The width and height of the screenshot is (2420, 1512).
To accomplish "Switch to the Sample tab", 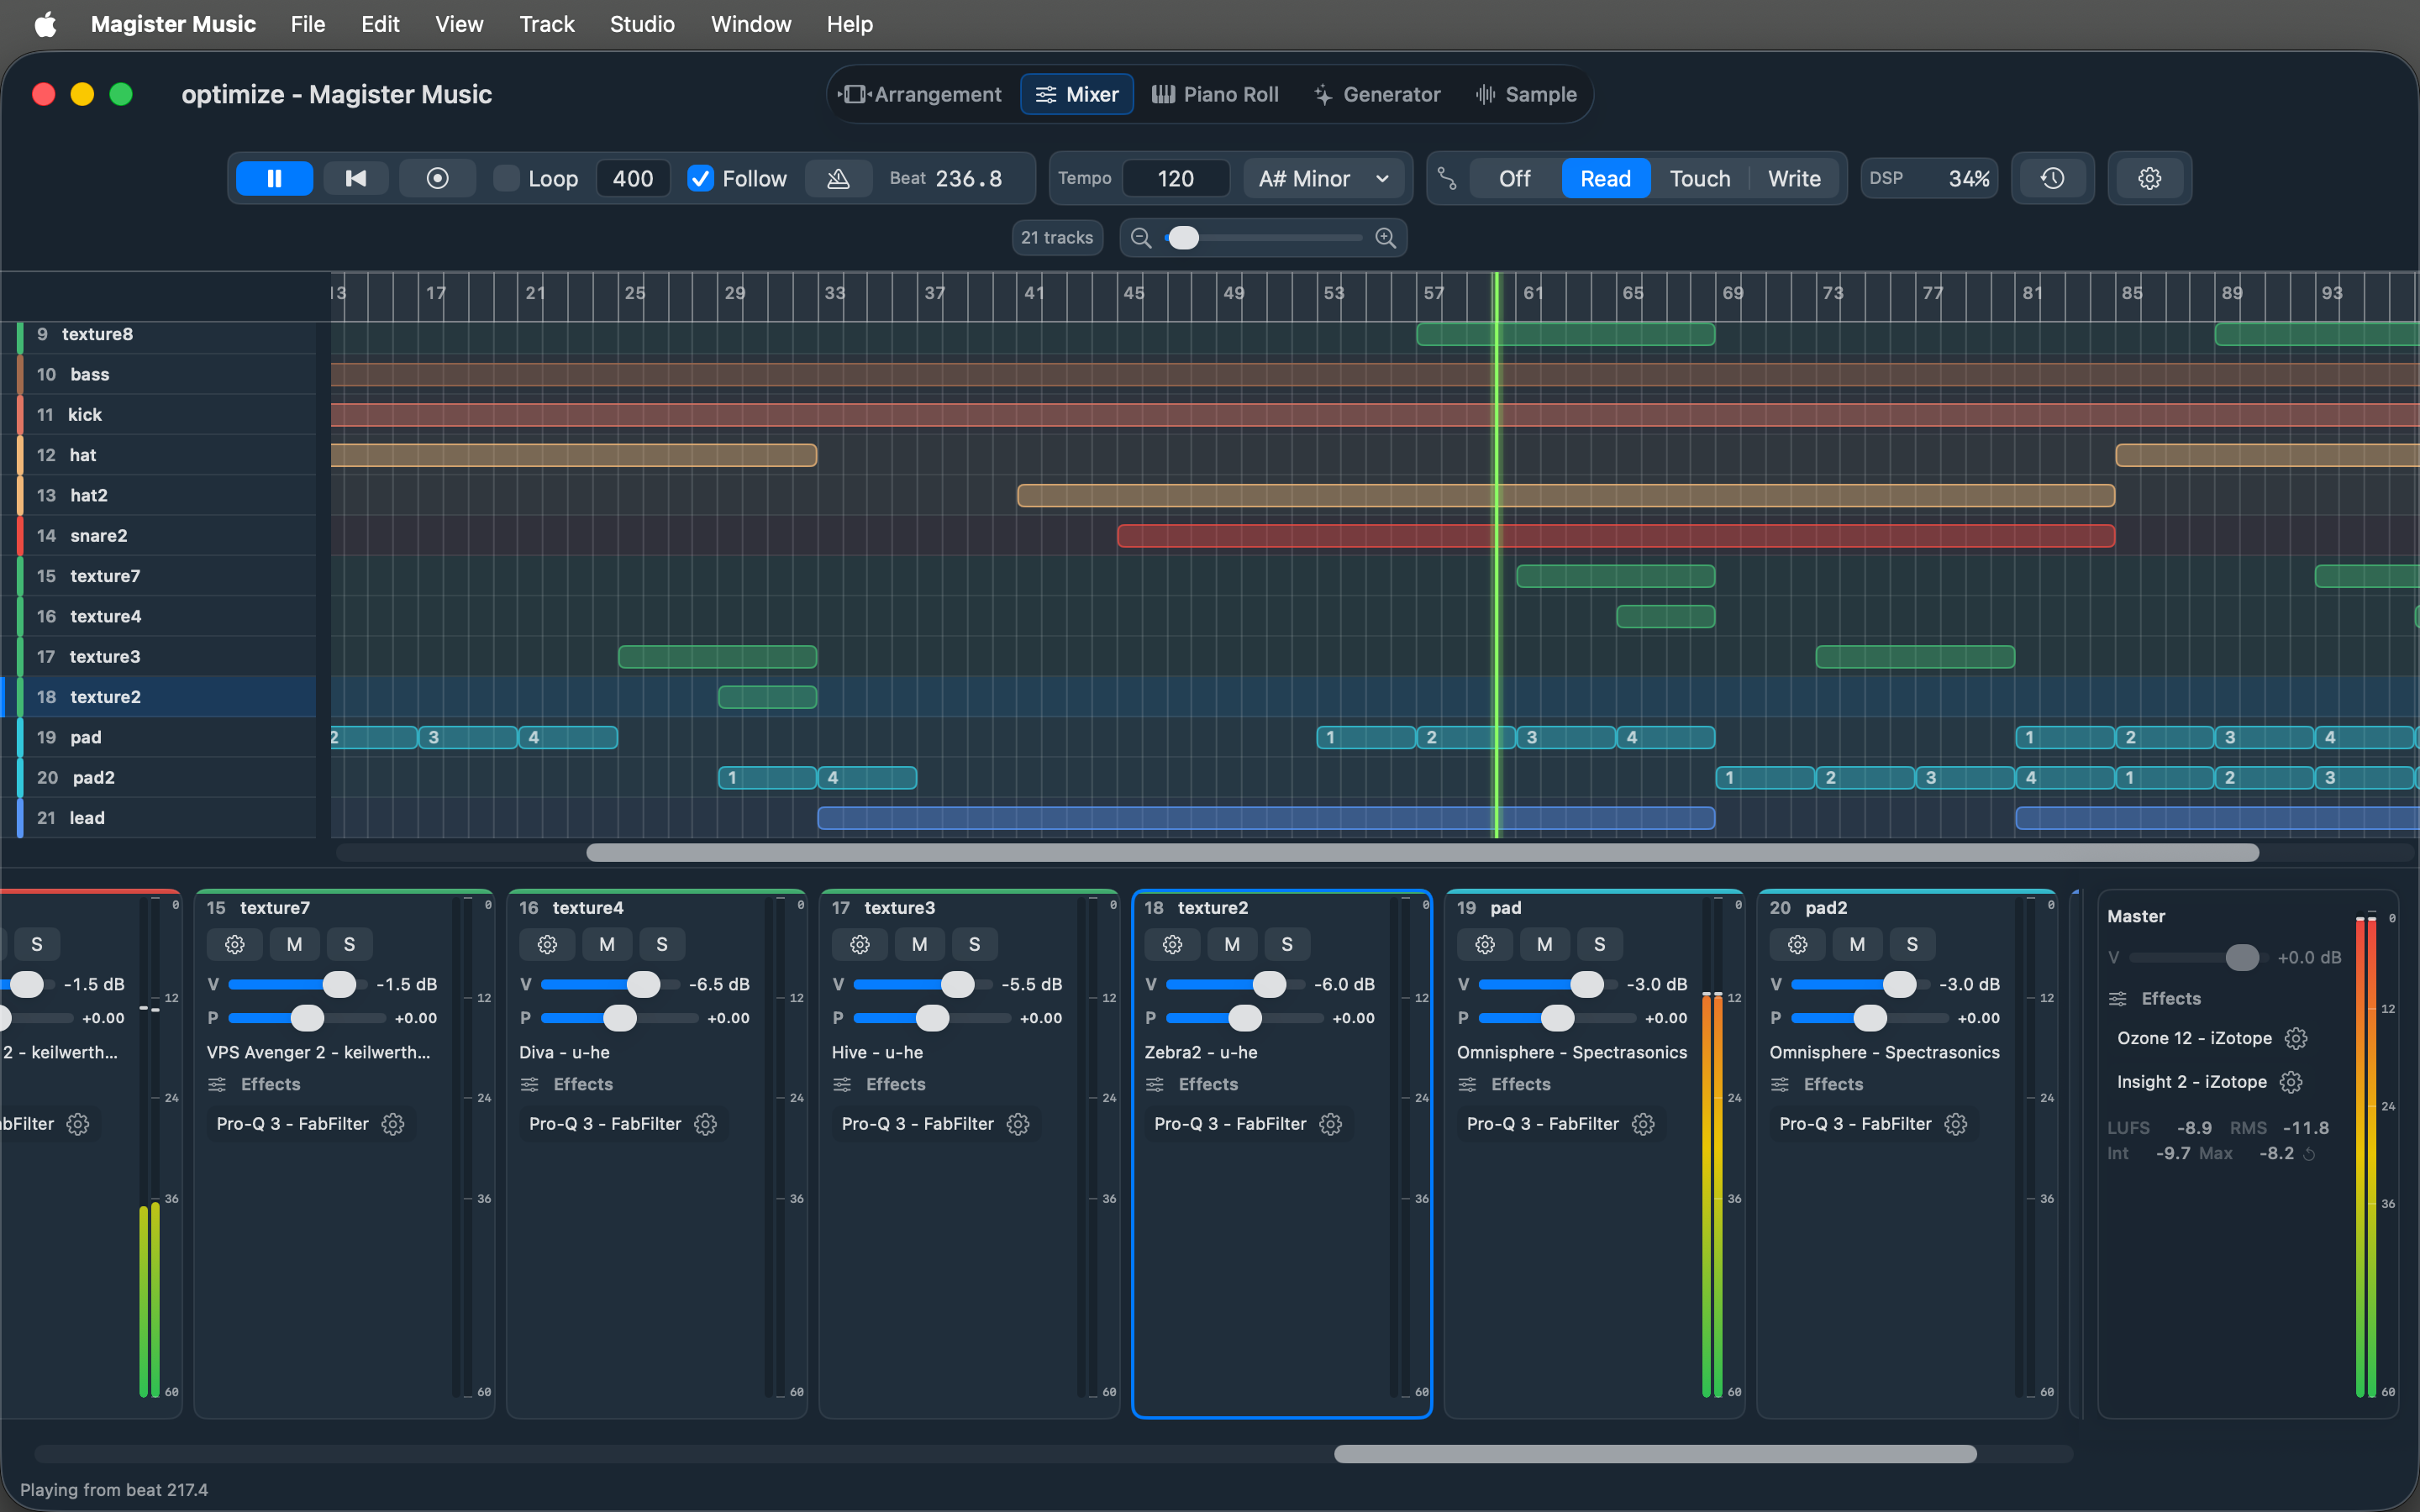I will [1526, 94].
